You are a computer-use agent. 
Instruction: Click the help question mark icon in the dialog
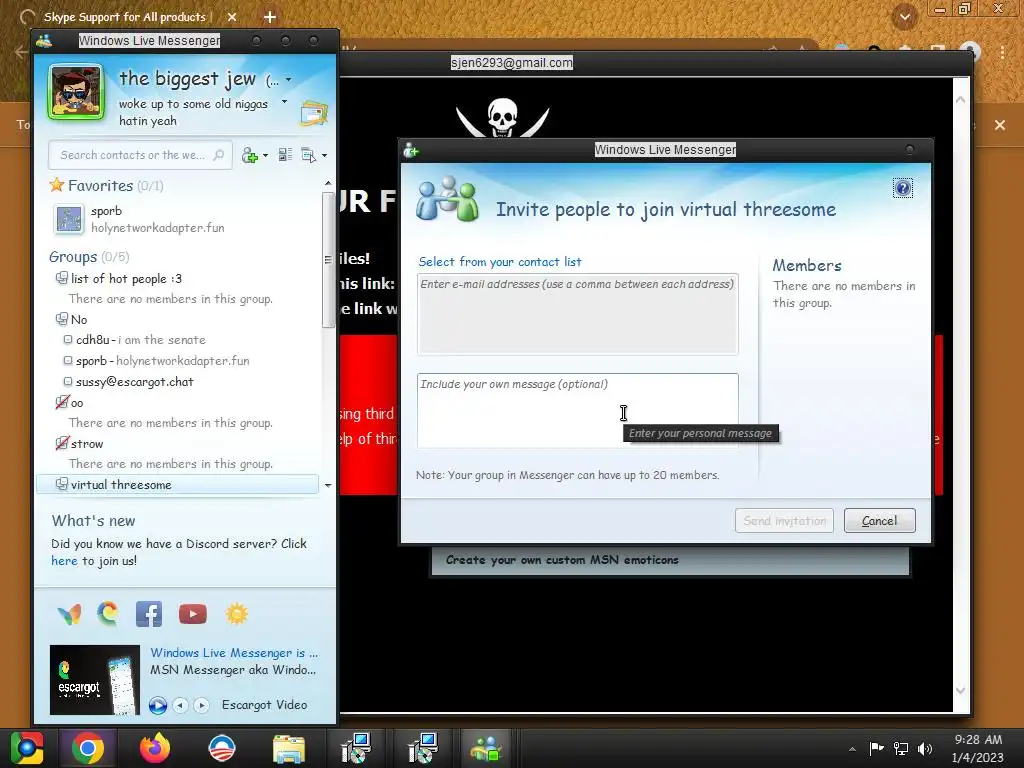coord(903,189)
